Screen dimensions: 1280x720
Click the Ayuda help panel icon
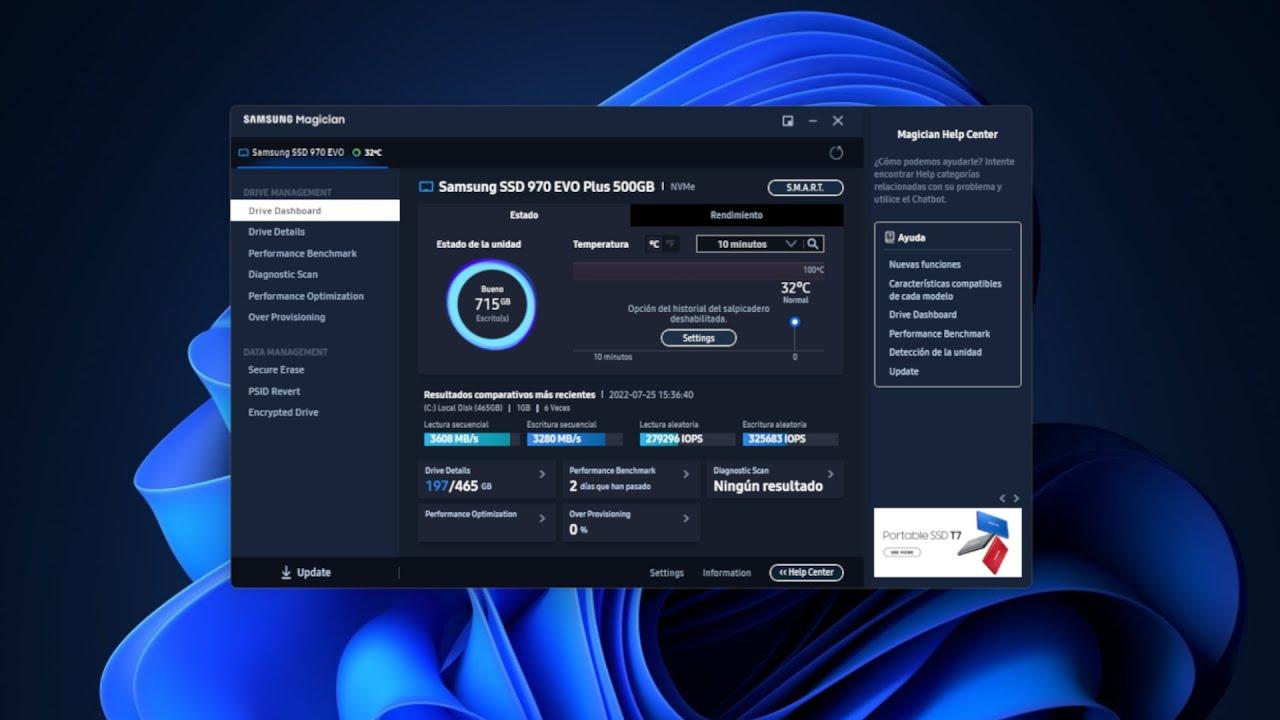[889, 237]
